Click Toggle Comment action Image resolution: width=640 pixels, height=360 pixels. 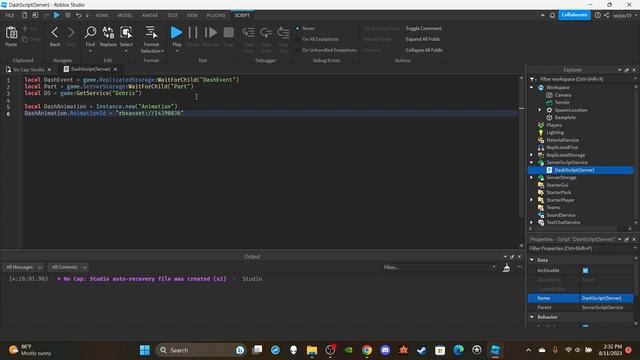coord(423,29)
